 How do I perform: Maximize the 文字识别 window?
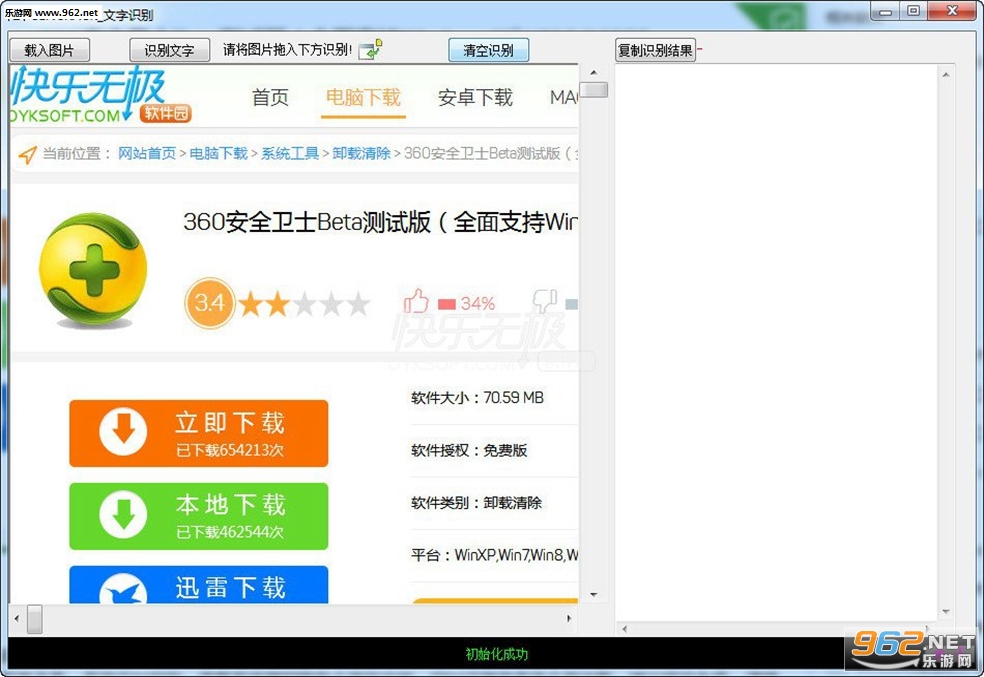[914, 11]
